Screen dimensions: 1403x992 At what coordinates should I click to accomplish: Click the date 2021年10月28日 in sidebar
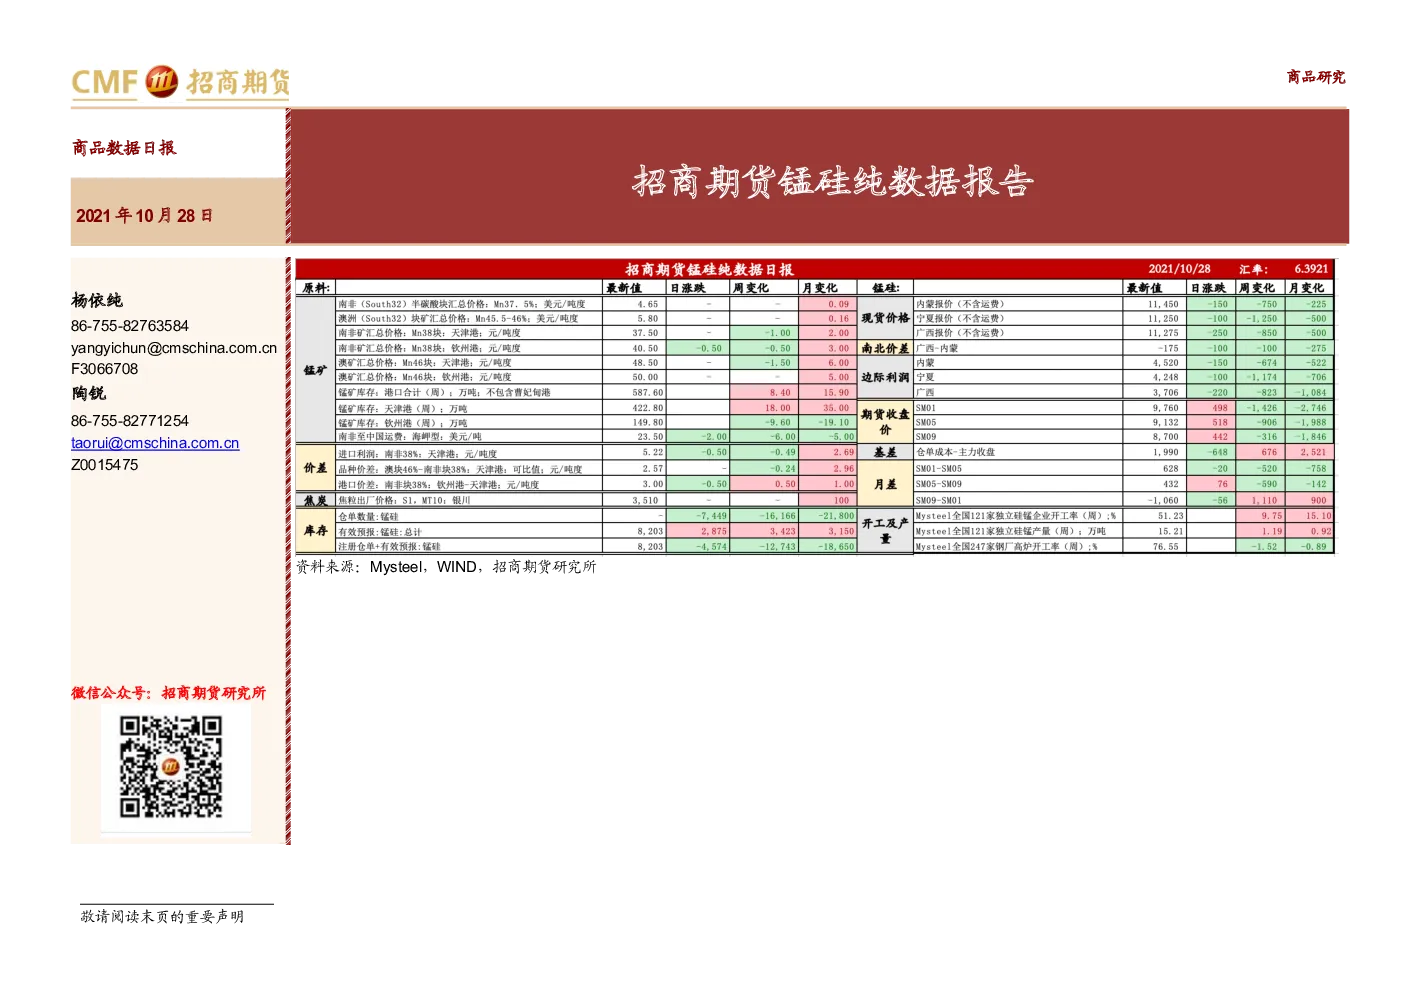coord(144,215)
